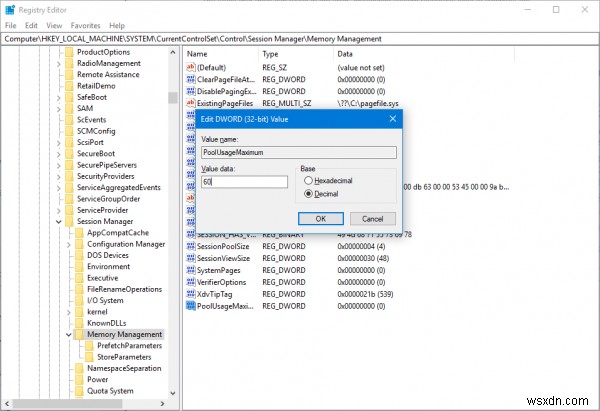The height and width of the screenshot is (411, 600).
Task: Expand the SafeBoot tree node
Action: [59, 98]
